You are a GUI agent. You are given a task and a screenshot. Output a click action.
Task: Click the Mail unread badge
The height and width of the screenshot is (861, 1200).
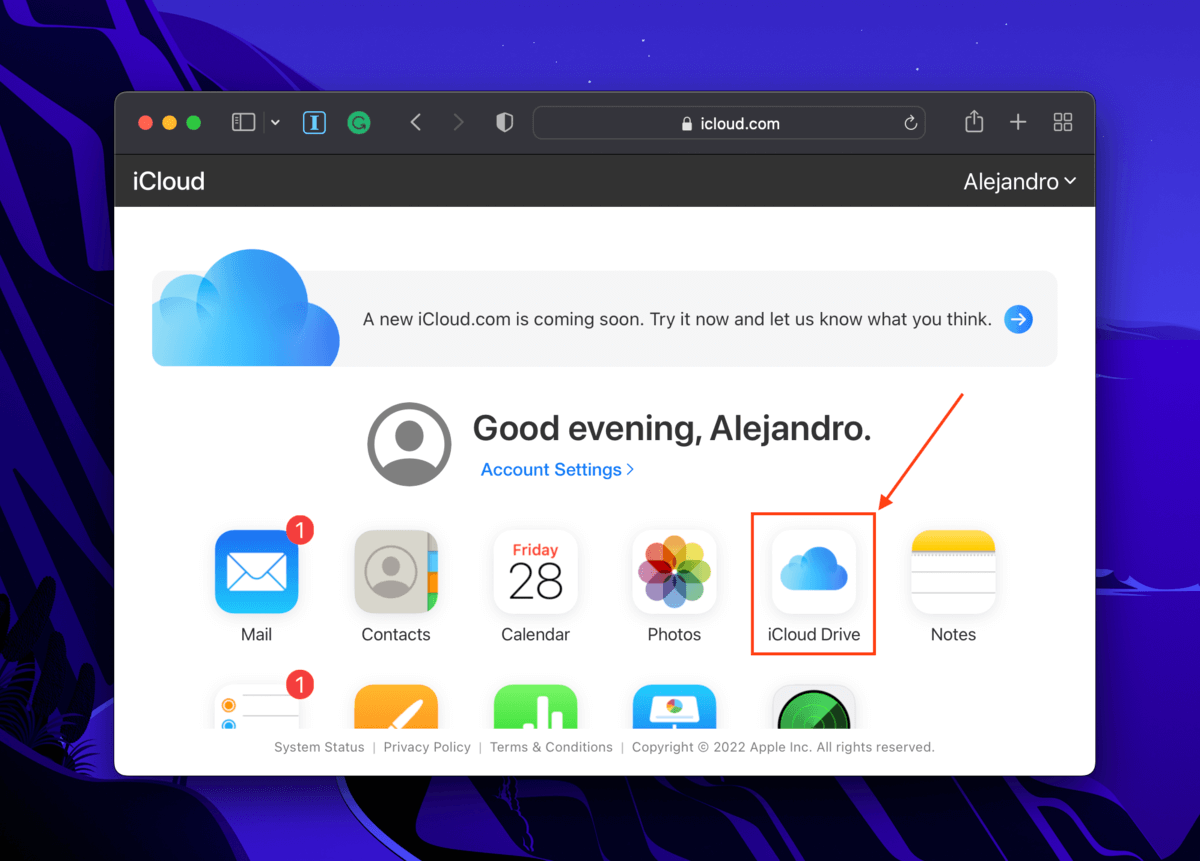(300, 530)
